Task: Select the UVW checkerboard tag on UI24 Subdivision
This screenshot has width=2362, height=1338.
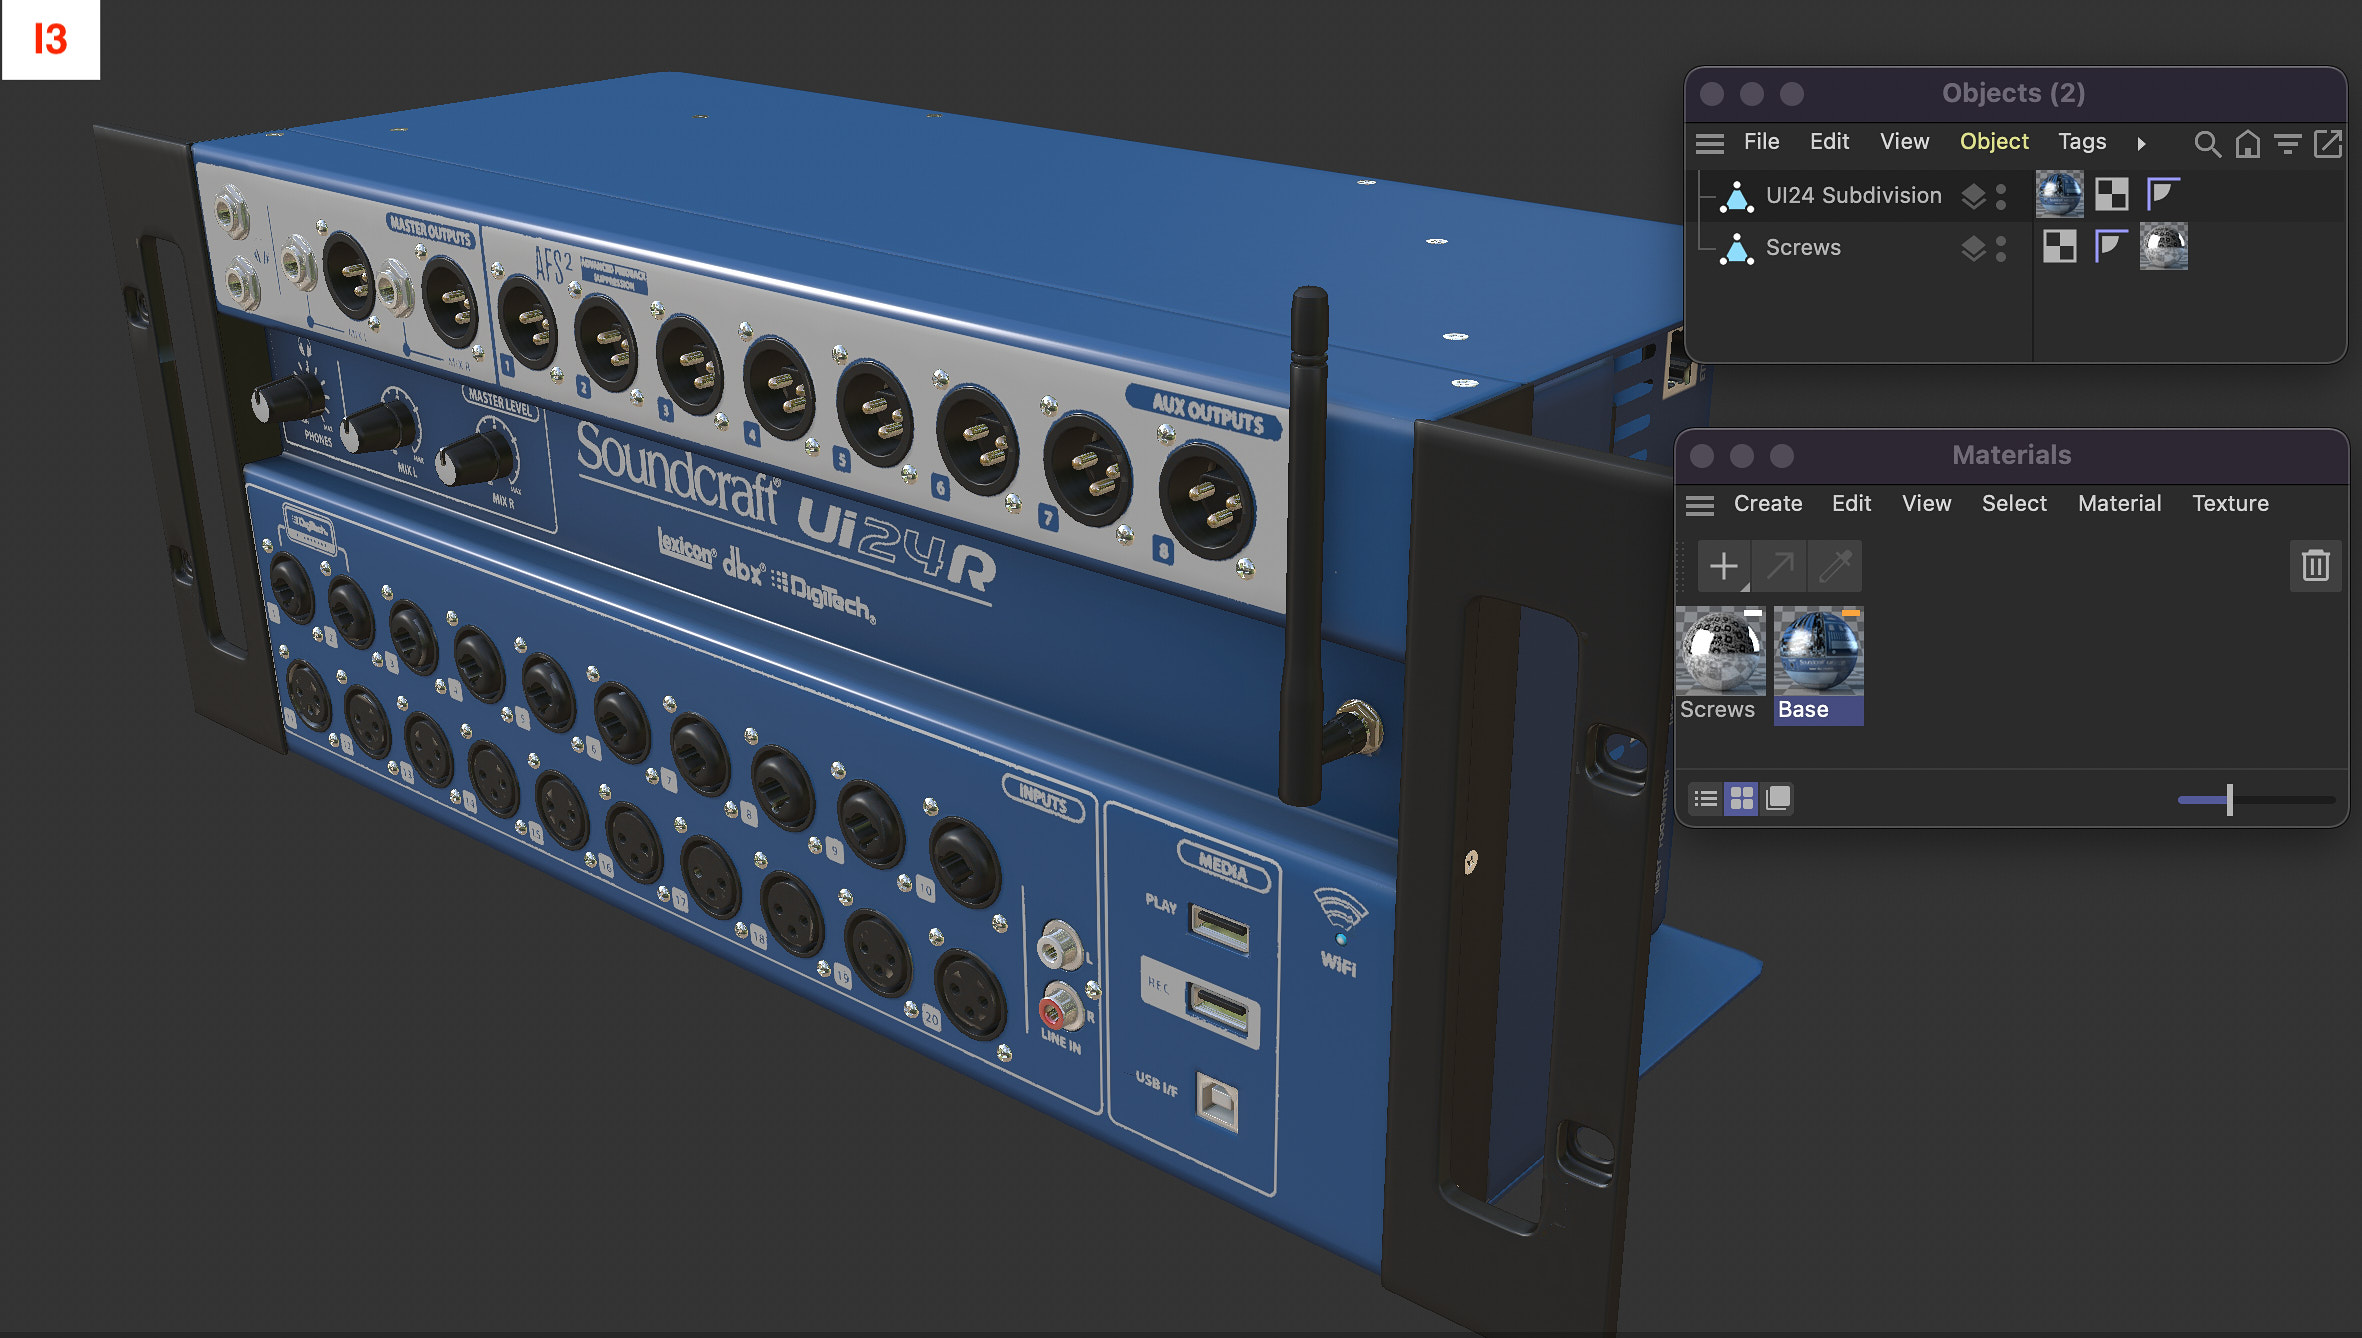Action: point(2112,194)
